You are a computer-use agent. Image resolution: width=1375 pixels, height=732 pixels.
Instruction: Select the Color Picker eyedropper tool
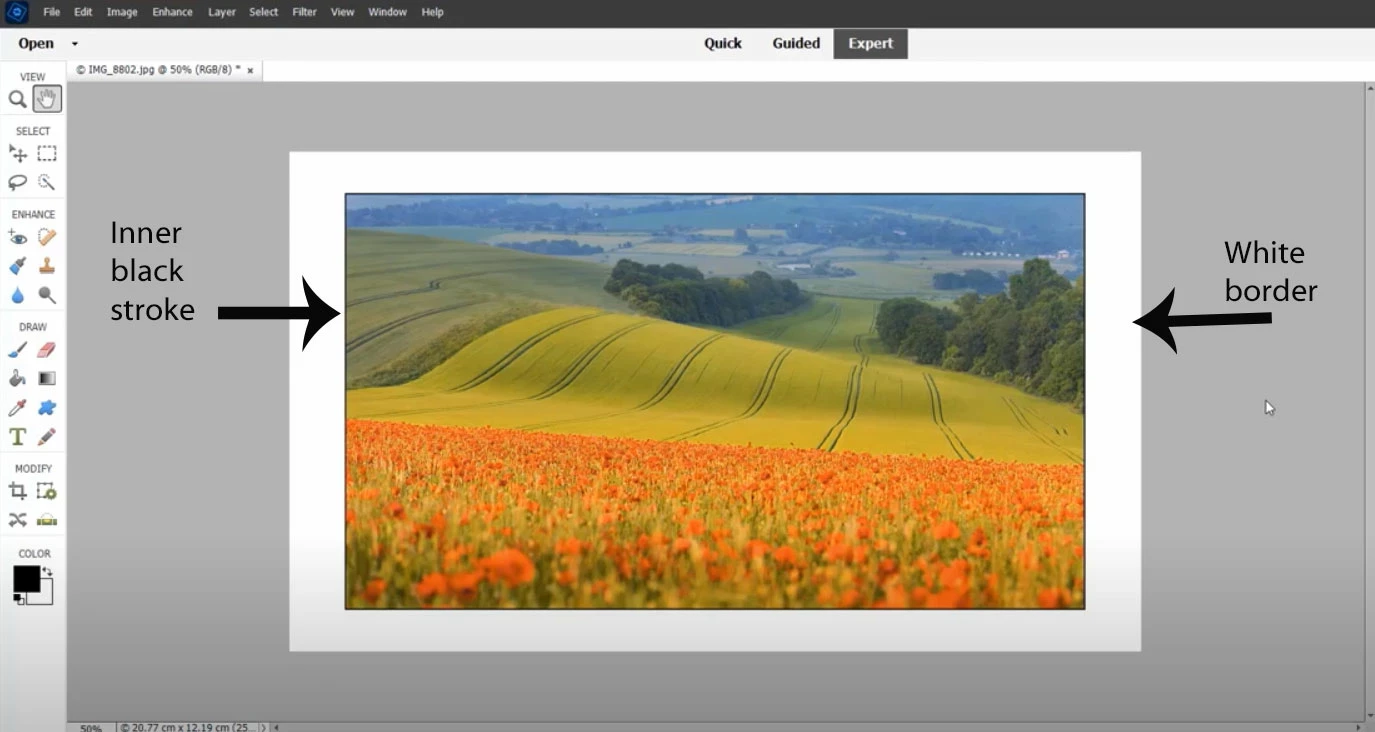17,408
